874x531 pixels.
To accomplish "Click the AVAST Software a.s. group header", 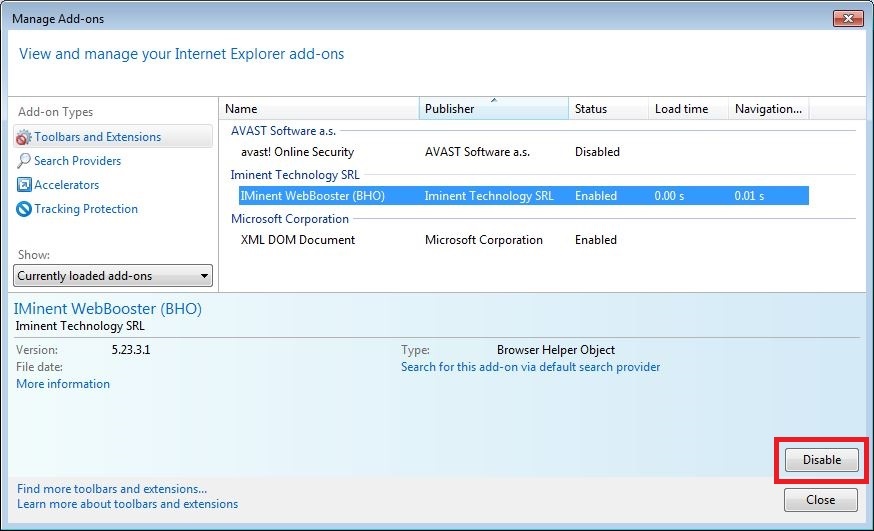I will pos(283,131).
